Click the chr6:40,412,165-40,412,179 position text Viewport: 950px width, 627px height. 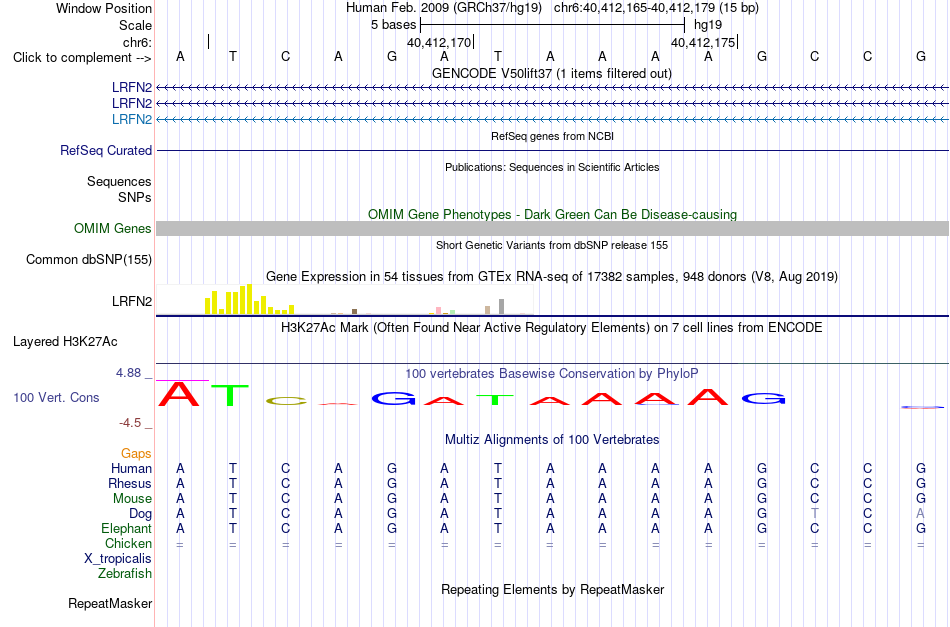tap(656, 8)
